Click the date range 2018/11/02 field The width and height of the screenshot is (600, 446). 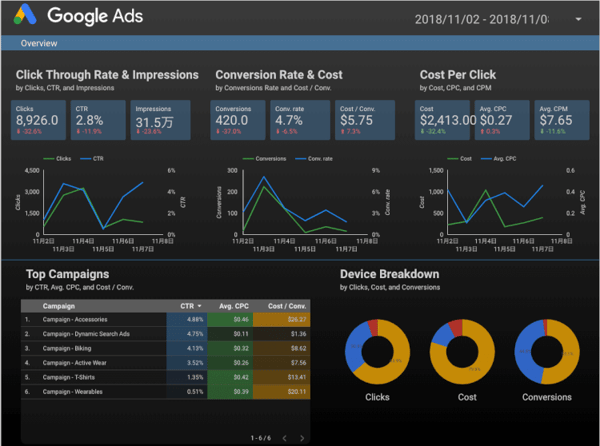click(481, 19)
